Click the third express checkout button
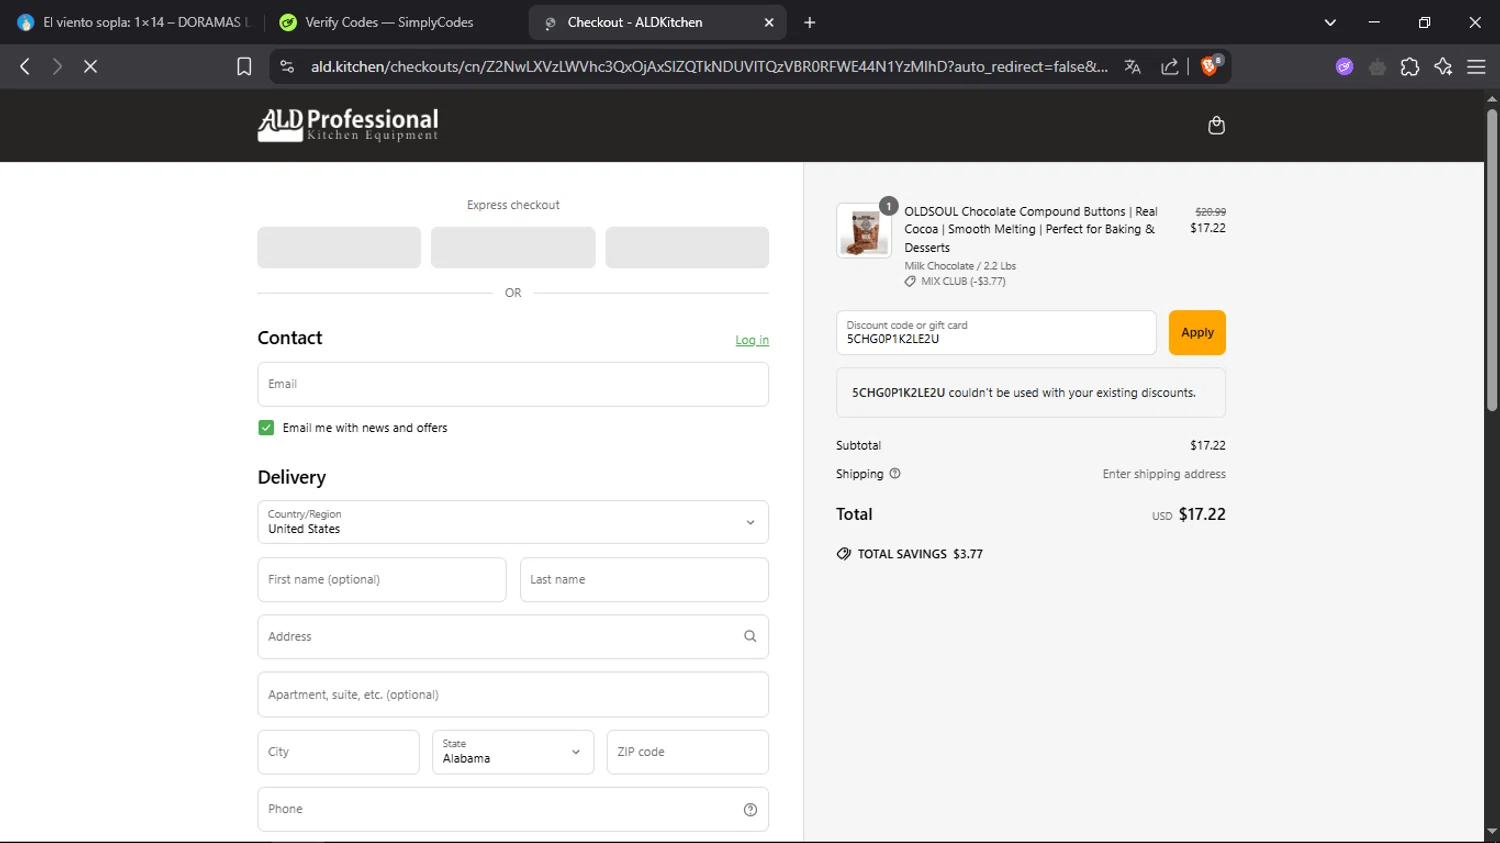This screenshot has height=843, width=1500. (687, 247)
